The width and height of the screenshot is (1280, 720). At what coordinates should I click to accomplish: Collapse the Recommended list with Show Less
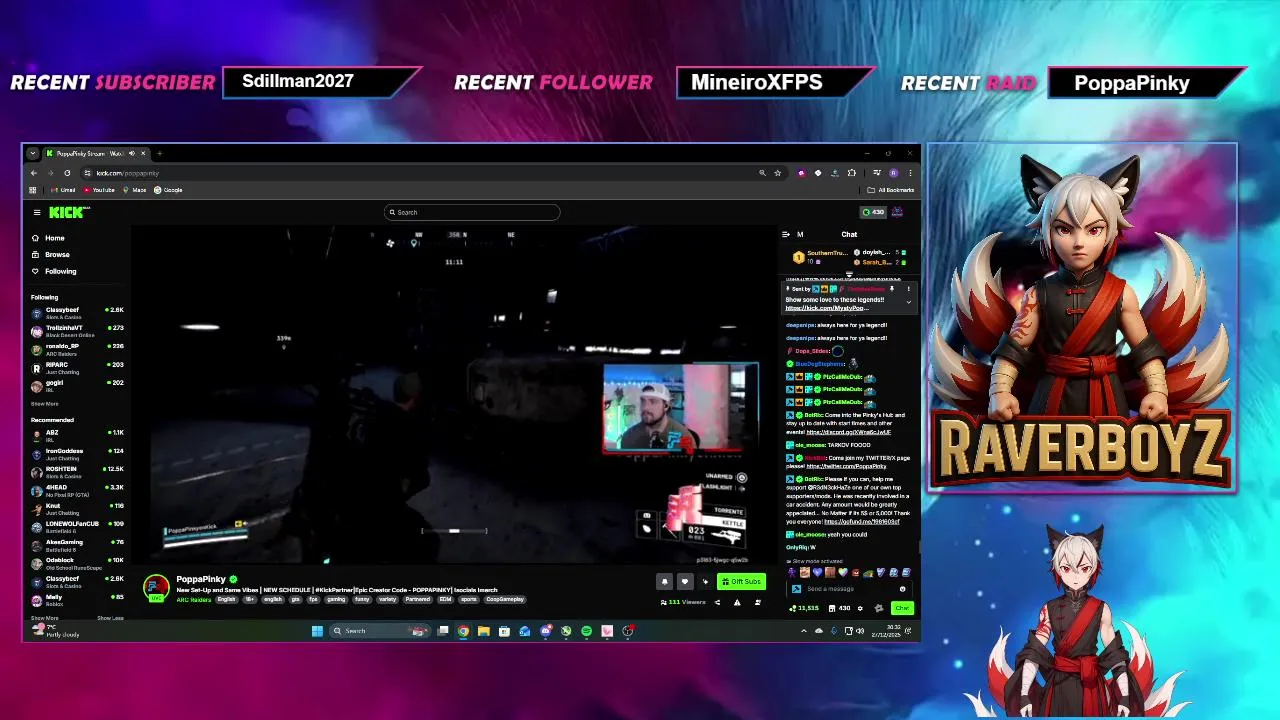pyautogui.click(x=110, y=618)
